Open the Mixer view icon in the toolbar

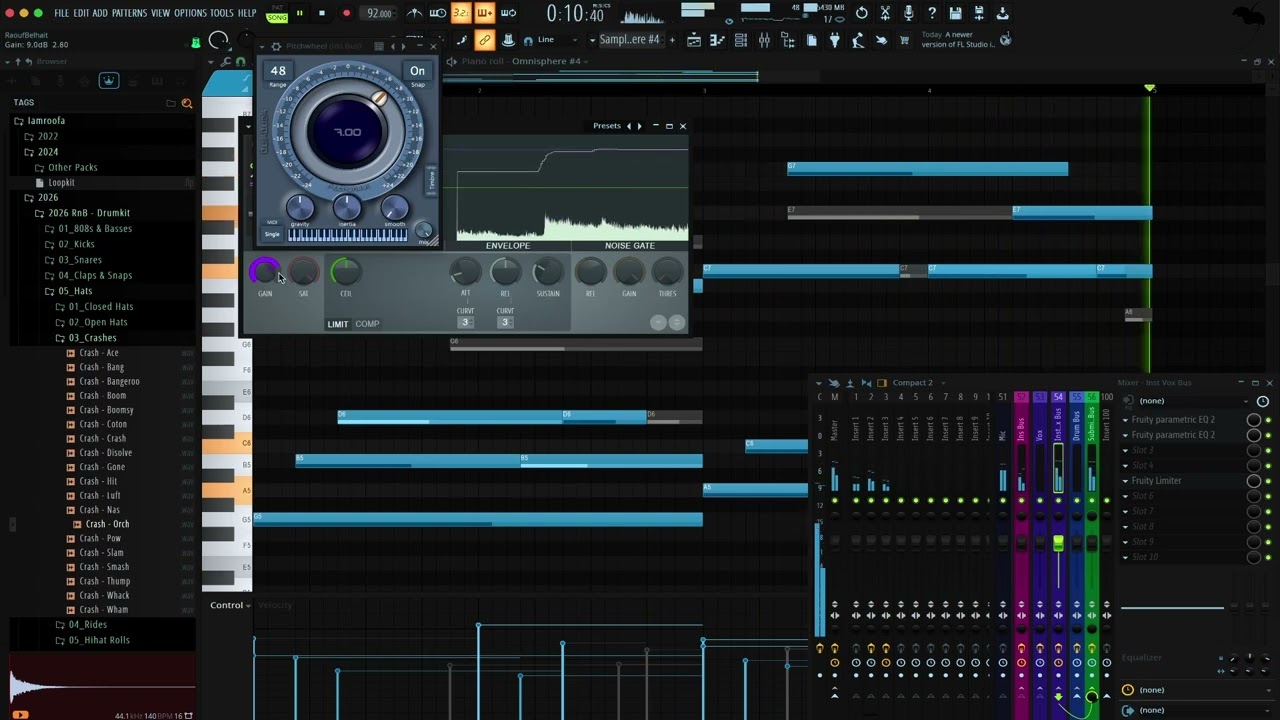point(764,40)
